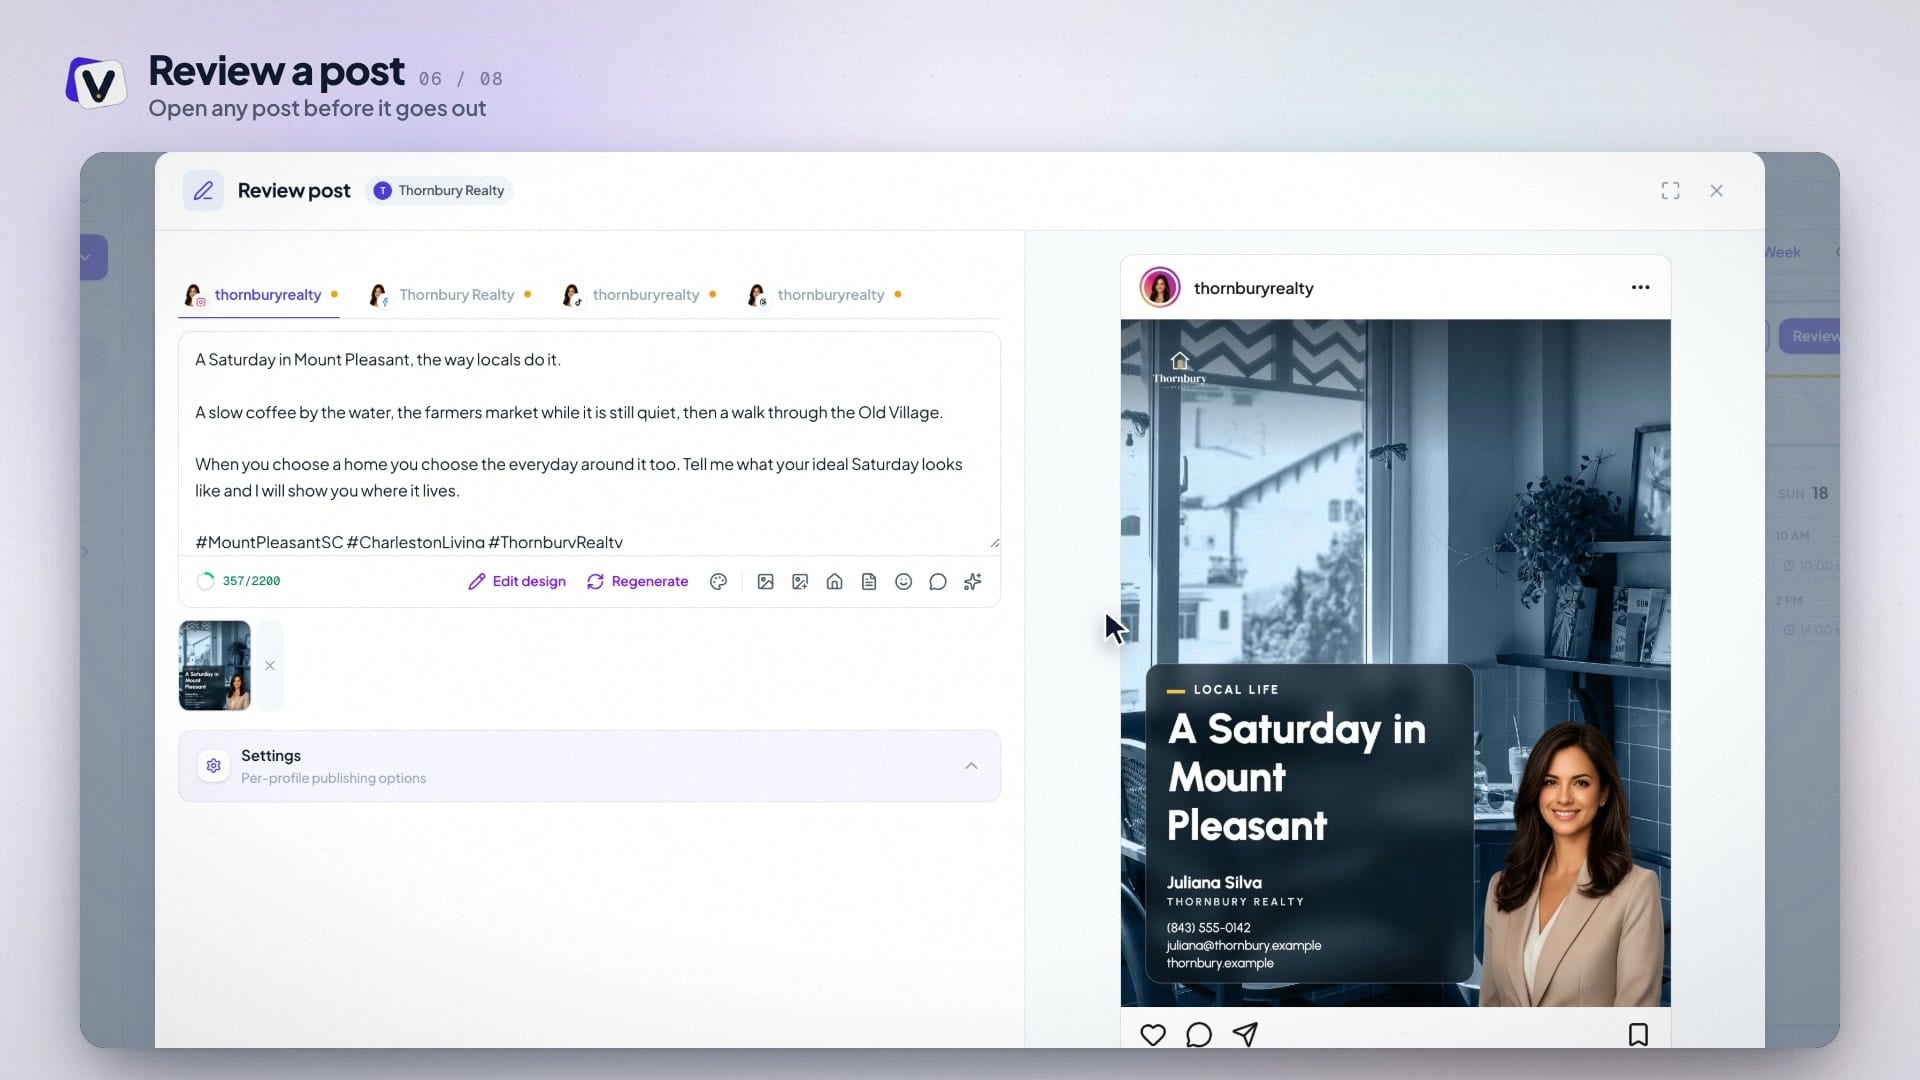Click the share paper-plane icon in preview

pyautogui.click(x=1245, y=1035)
